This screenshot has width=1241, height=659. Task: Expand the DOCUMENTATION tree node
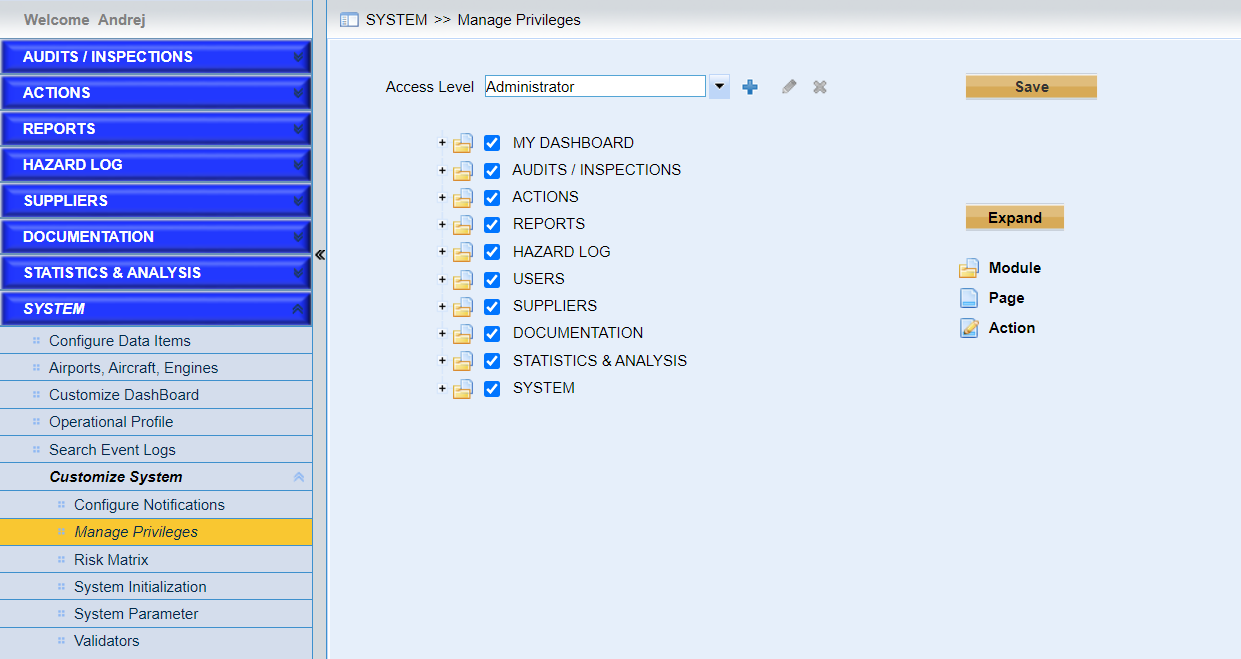pos(442,334)
